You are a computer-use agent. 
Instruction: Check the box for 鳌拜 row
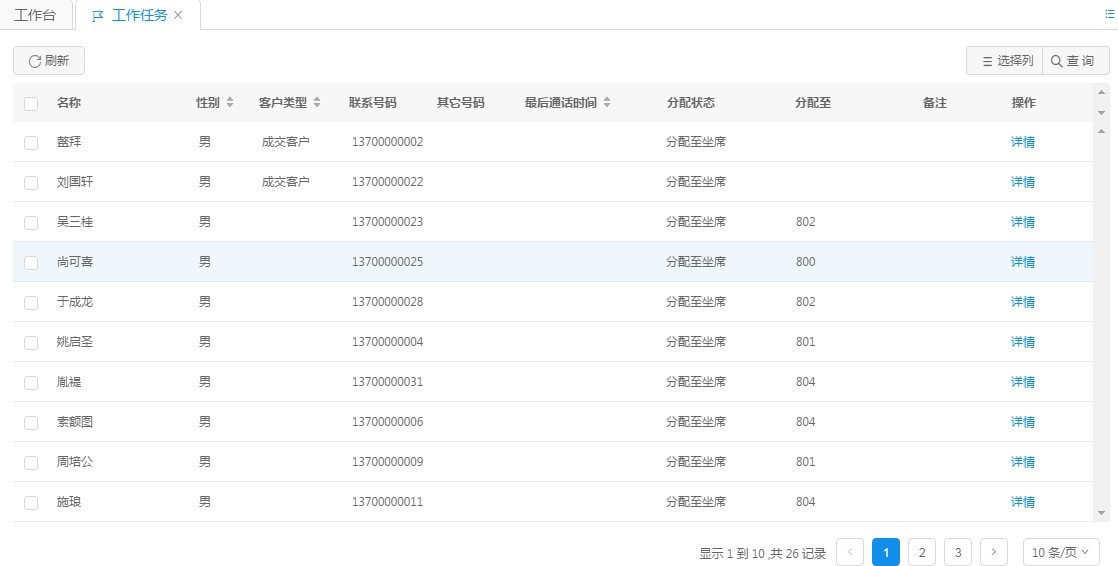pos(31,143)
